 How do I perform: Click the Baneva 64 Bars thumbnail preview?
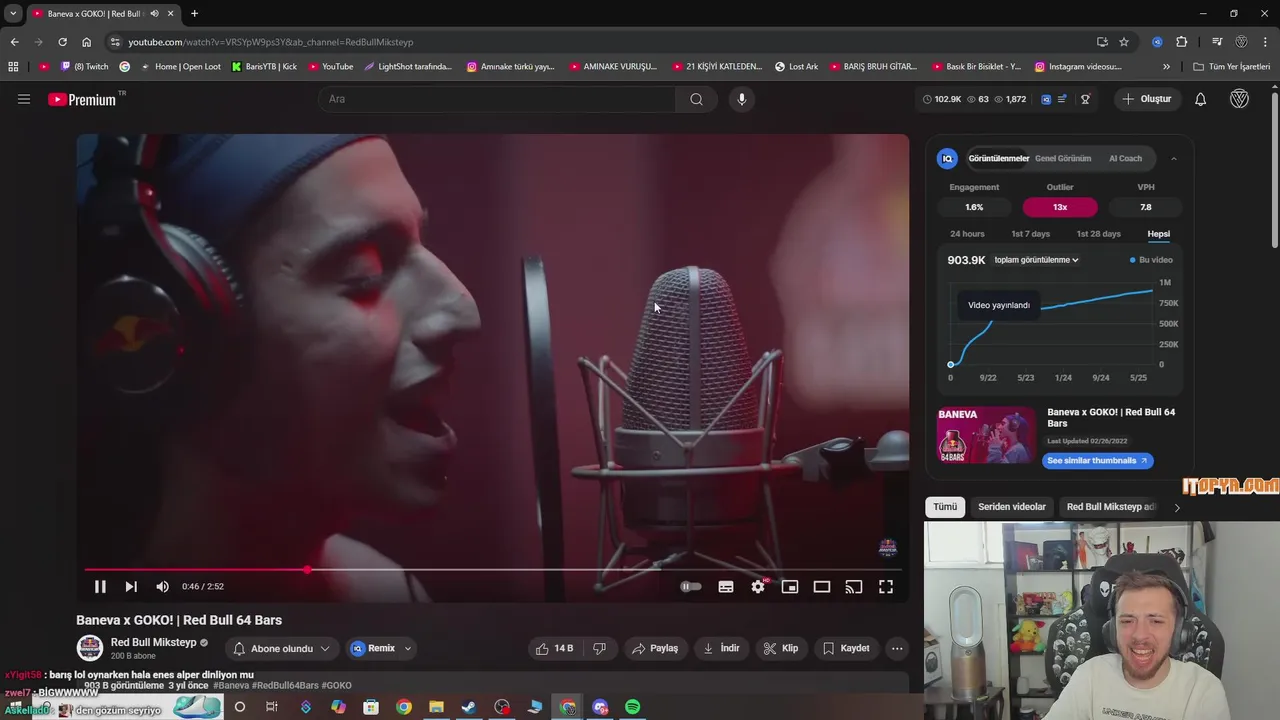pyautogui.click(x=986, y=434)
